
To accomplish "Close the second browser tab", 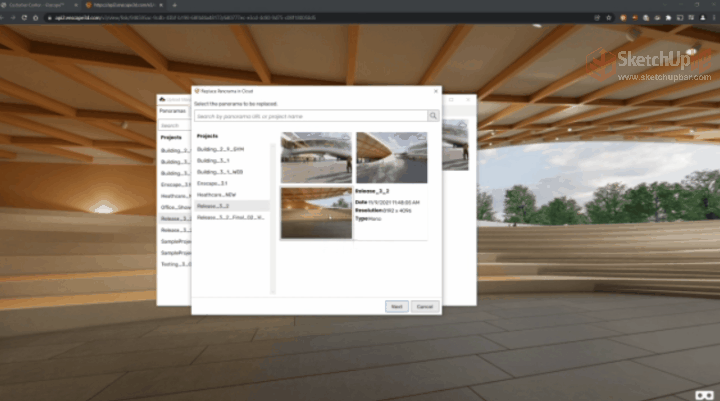I will (x=161, y=5).
